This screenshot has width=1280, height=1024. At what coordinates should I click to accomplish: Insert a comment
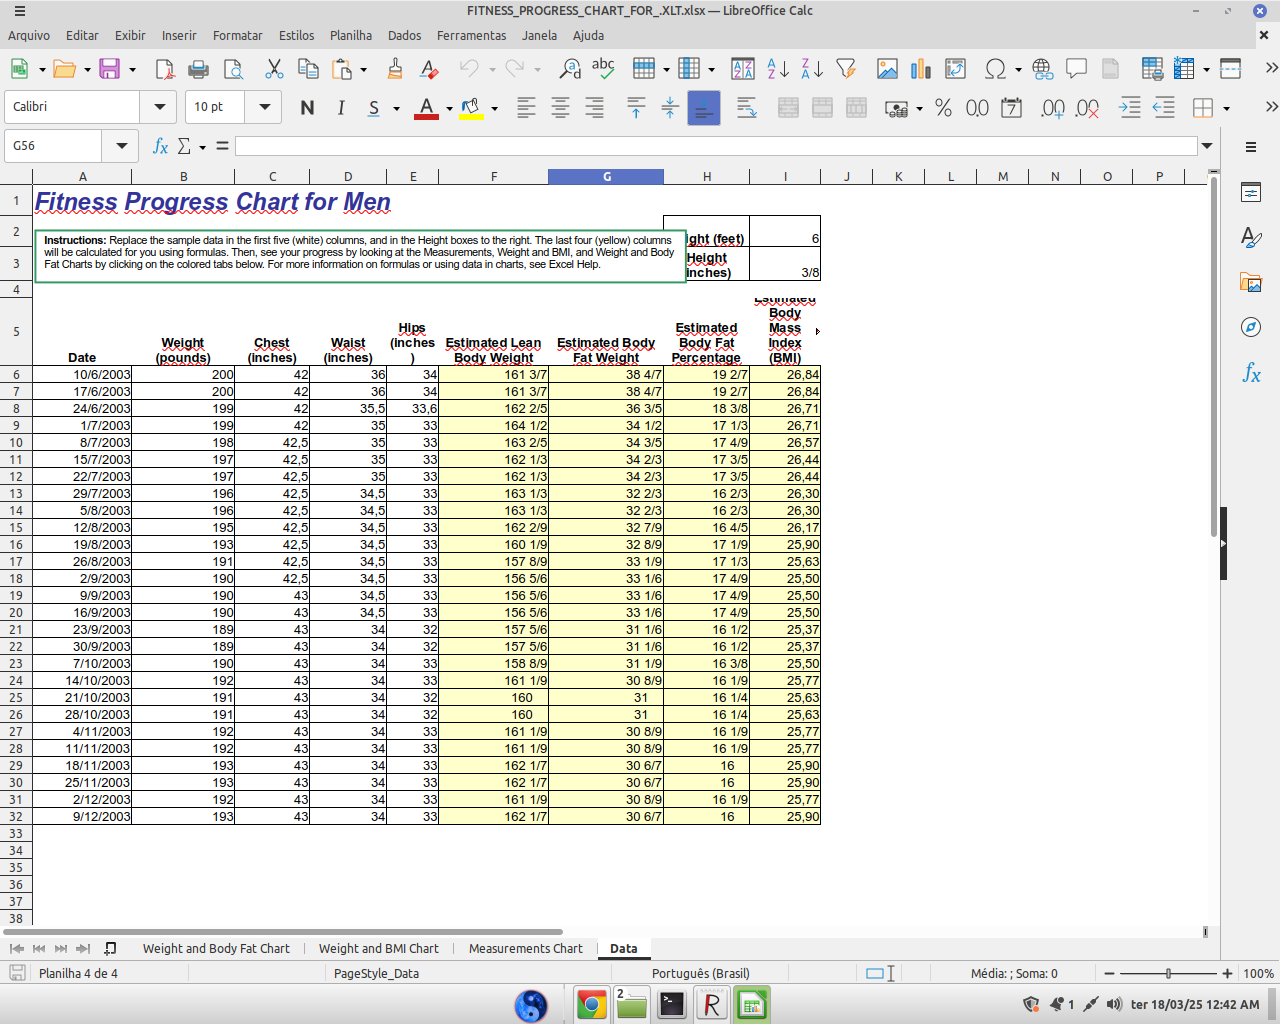[1077, 69]
